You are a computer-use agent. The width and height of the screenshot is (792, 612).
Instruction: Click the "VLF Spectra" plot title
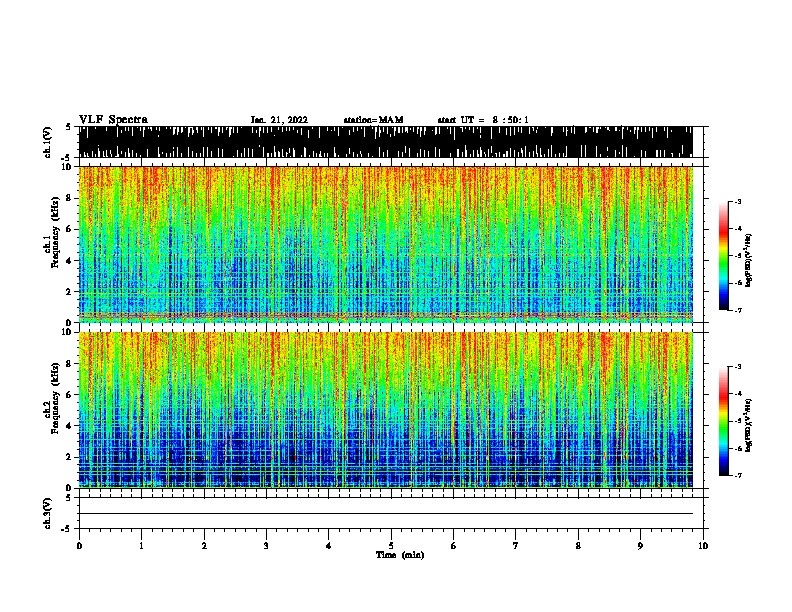point(113,120)
